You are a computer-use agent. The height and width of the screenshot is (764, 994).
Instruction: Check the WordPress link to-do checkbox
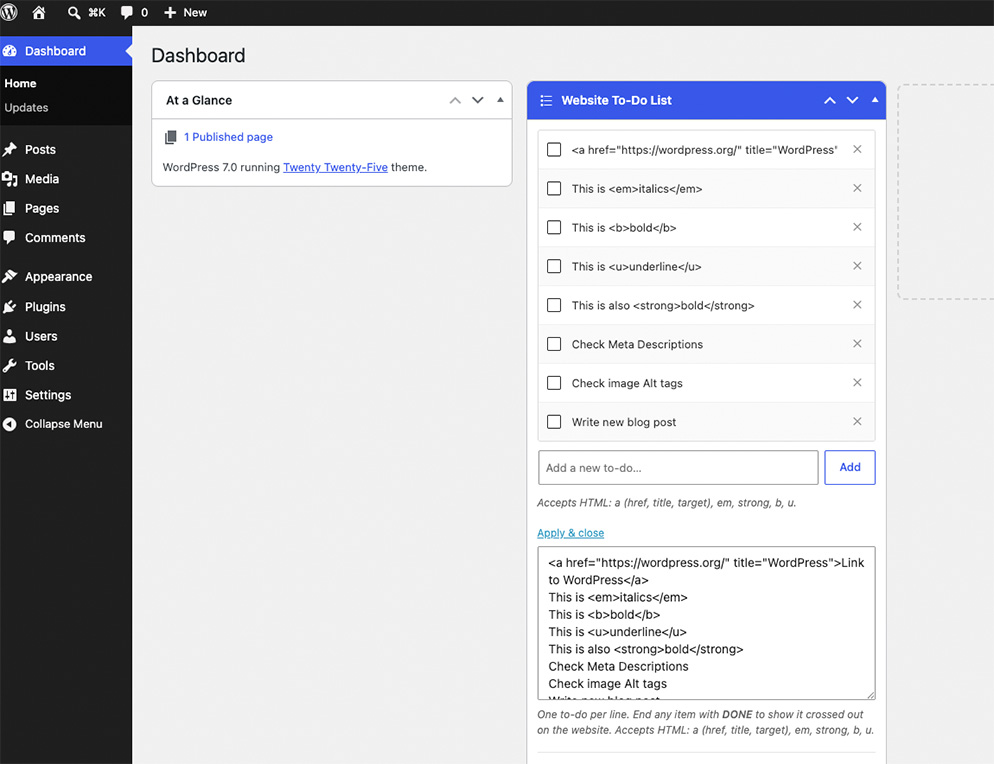[x=554, y=150]
